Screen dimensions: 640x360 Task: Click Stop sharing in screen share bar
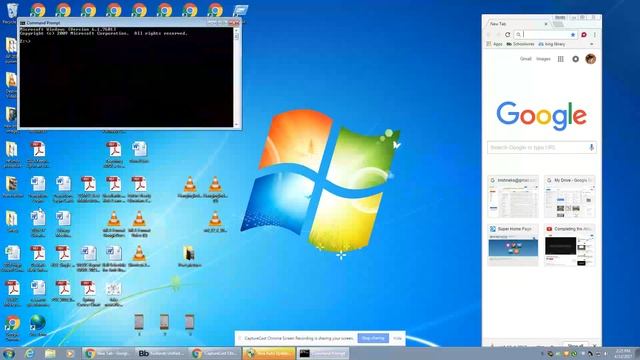(x=373, y=338)
